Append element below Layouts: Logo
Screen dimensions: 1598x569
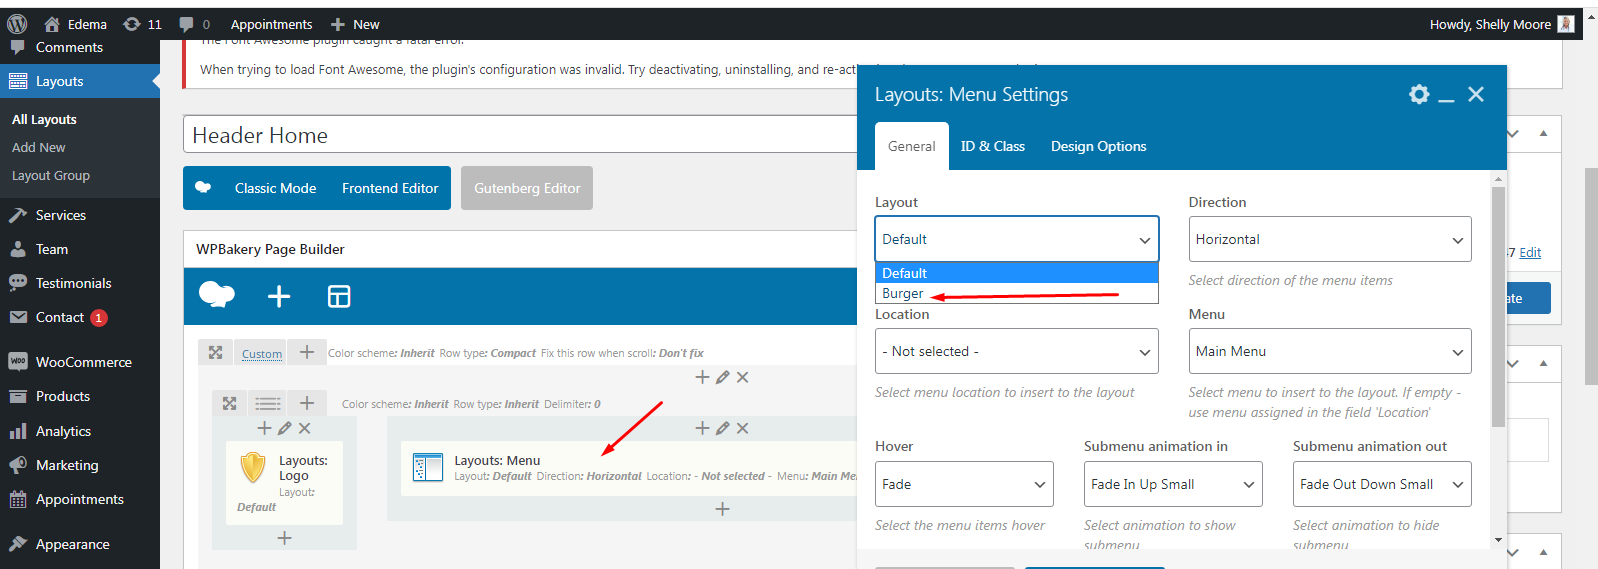click(x=284, y=538)
